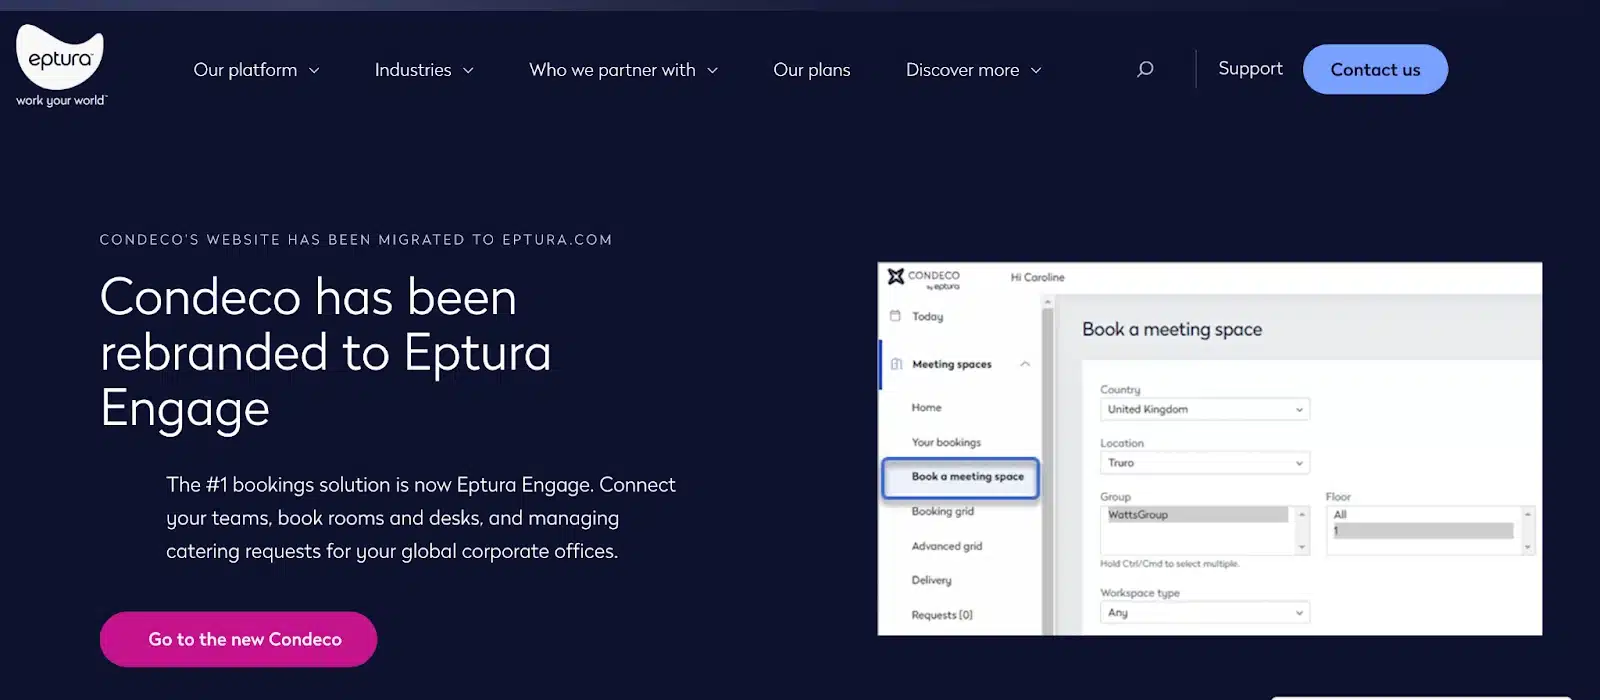
Task: Open the Industries dropdown
Action: (x=424, y=70)
